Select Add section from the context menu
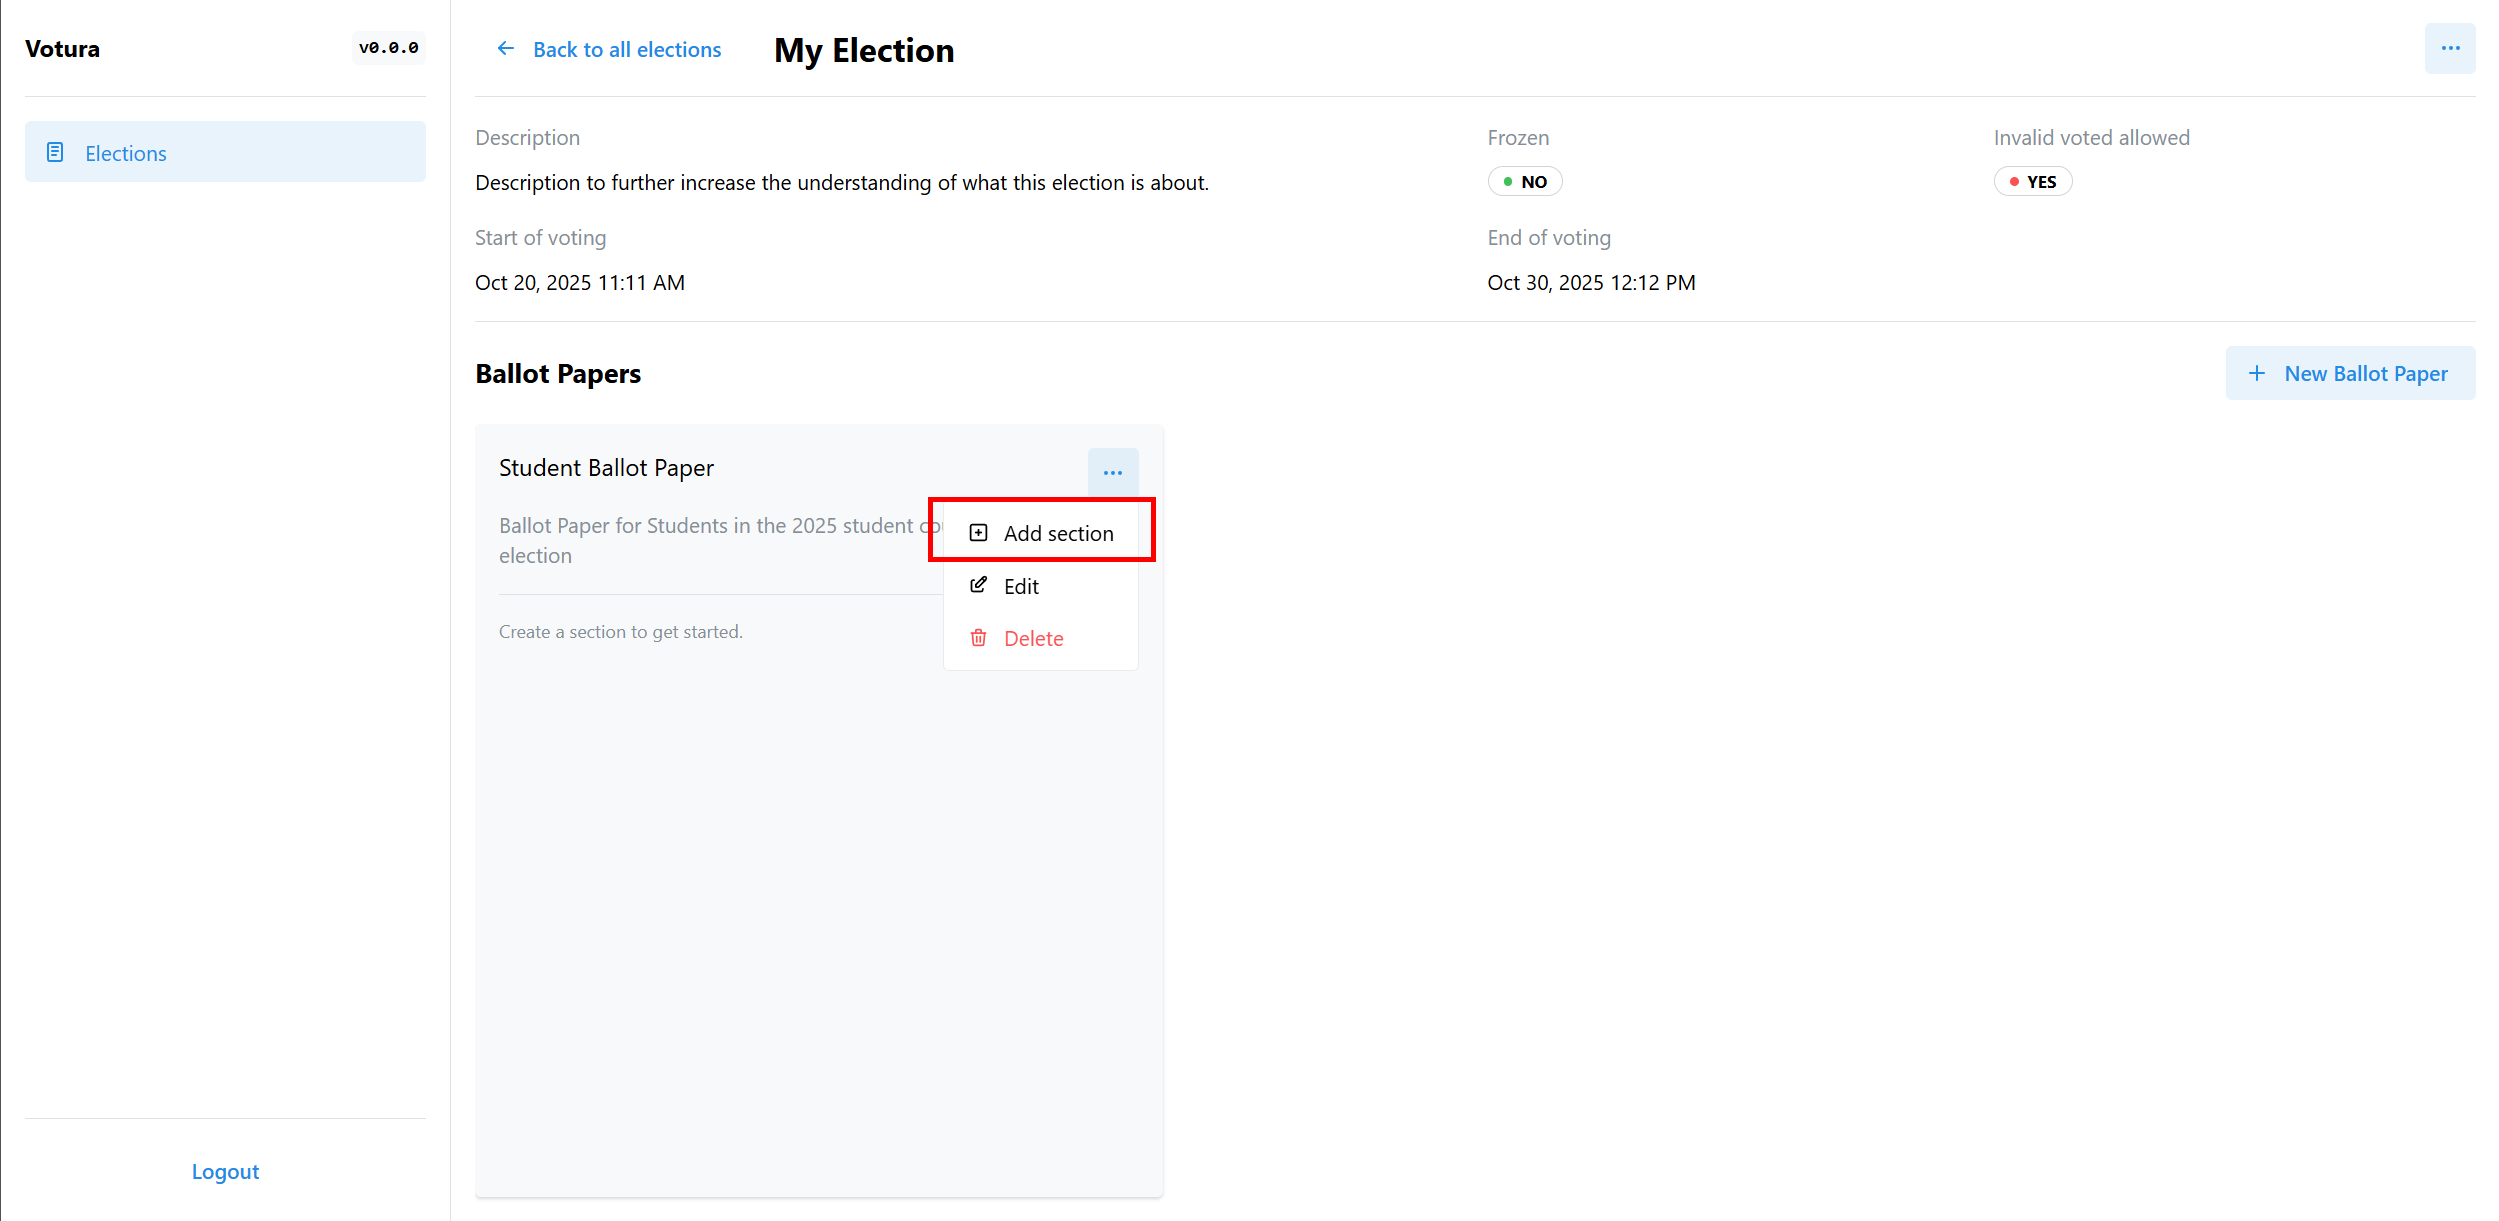The height and width of the screenshot is (1221, 2499). point(1057,533)
